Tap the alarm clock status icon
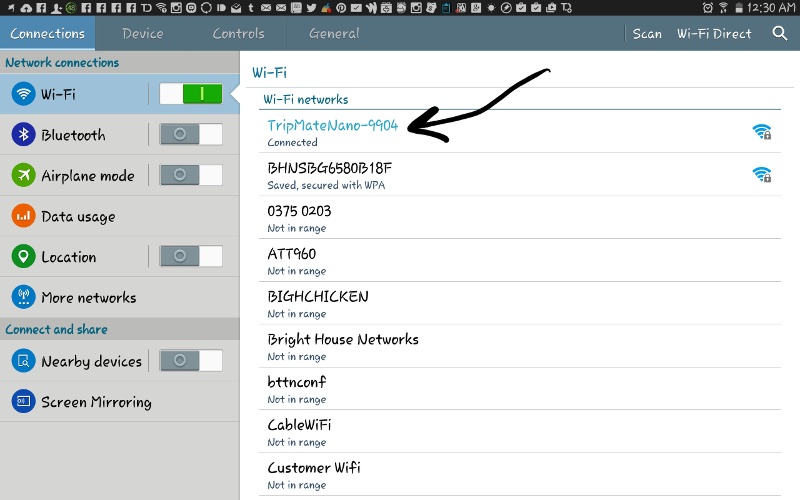 pos(708,8)
